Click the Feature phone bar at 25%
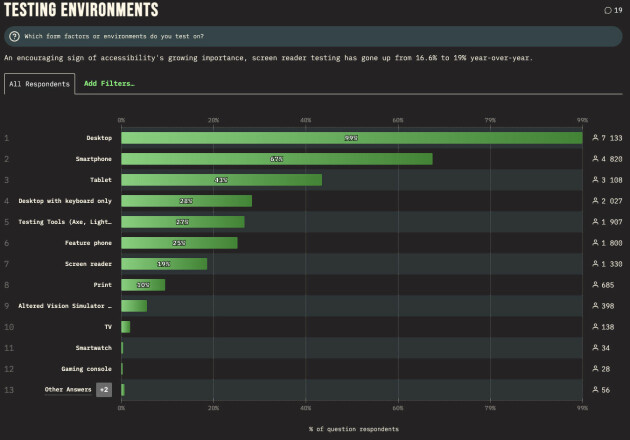 click(x=179, y=243)
